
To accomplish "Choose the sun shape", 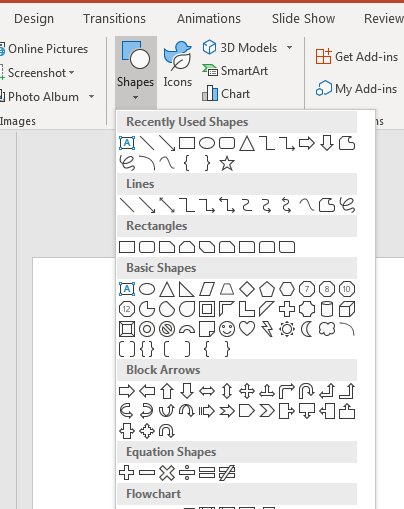I will (x=287, y=329).
